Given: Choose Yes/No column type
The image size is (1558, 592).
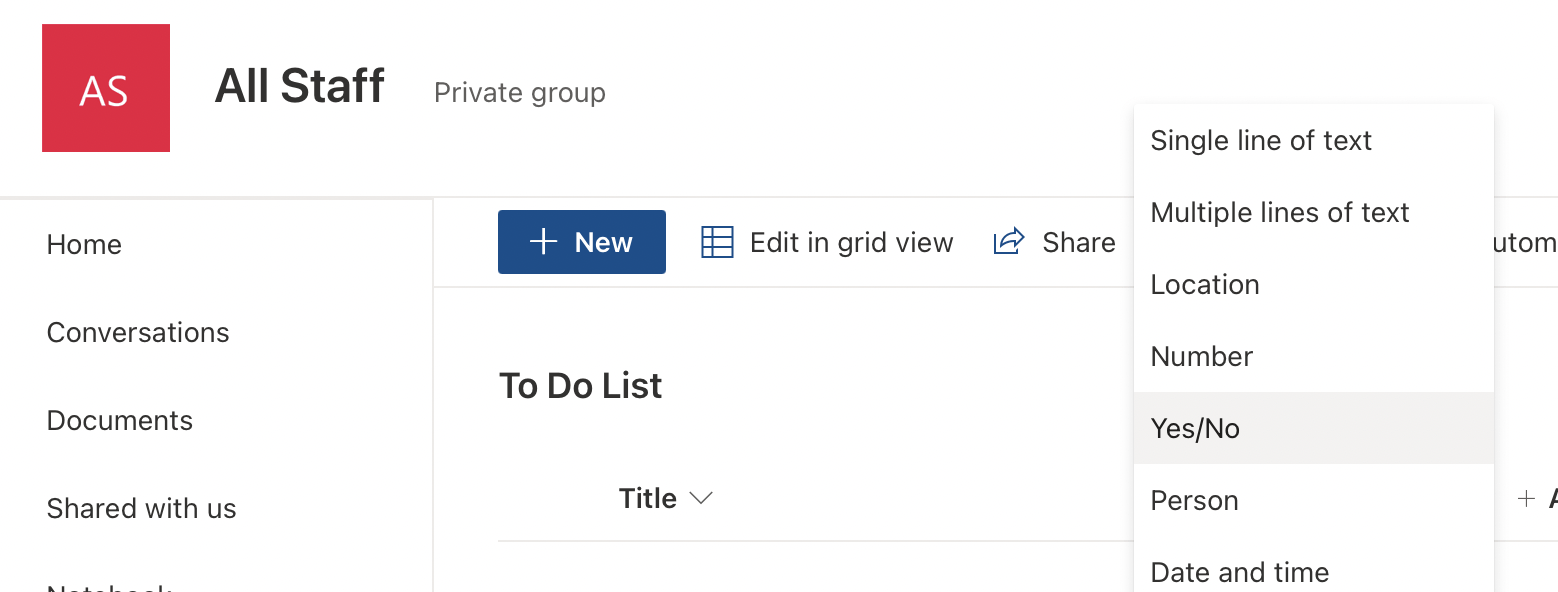Looking at the screenshot, I should [1195, 428].
